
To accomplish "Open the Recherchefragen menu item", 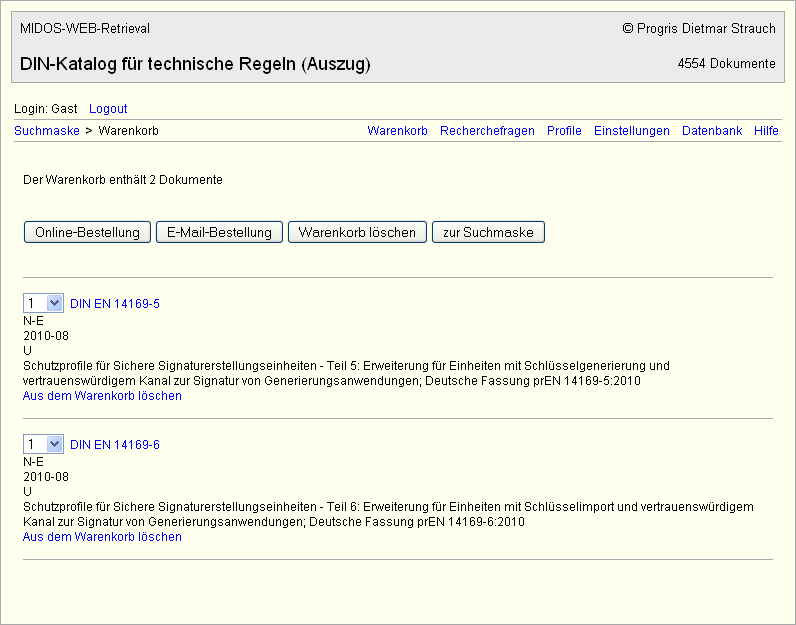I will (487, 131).
